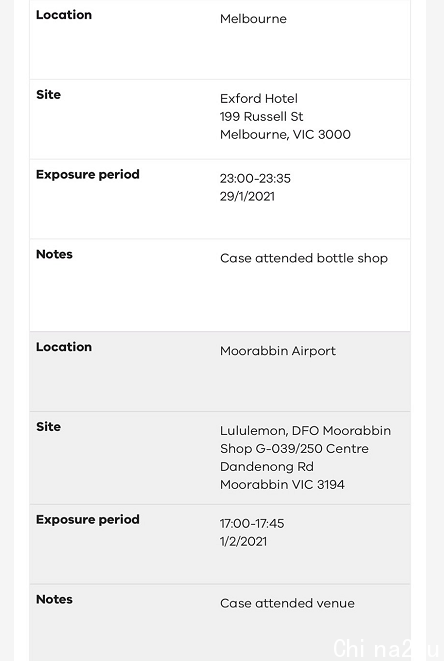Click the 23:00-23:35 exposure time
Viewport: 444px width, 661px height.
pos(255,179)
